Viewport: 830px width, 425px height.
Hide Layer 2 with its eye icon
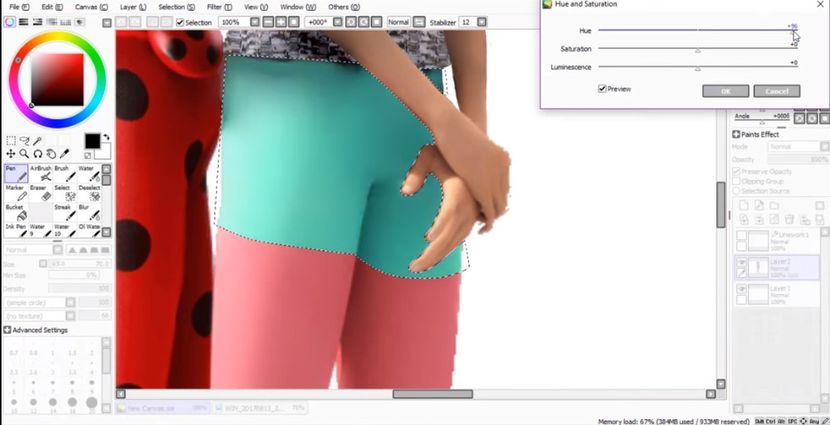[742, 263]
